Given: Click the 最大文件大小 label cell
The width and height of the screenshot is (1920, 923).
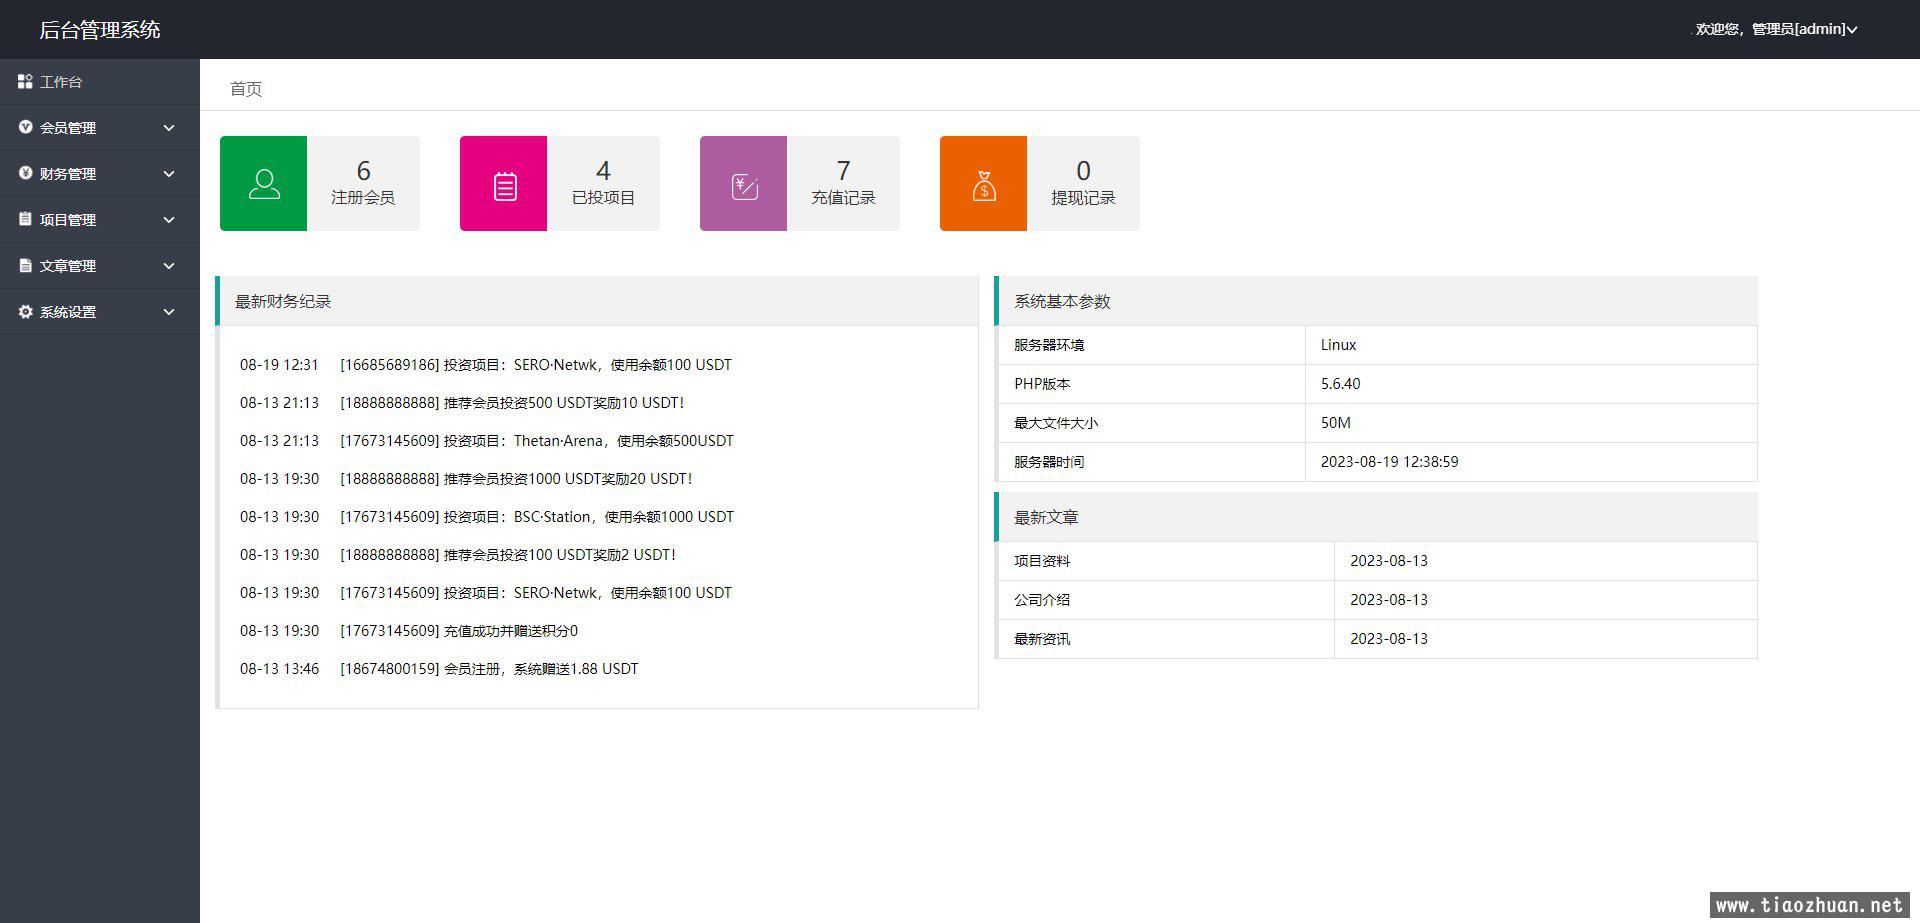Looking at the screenshot, I should (1151, 423).
